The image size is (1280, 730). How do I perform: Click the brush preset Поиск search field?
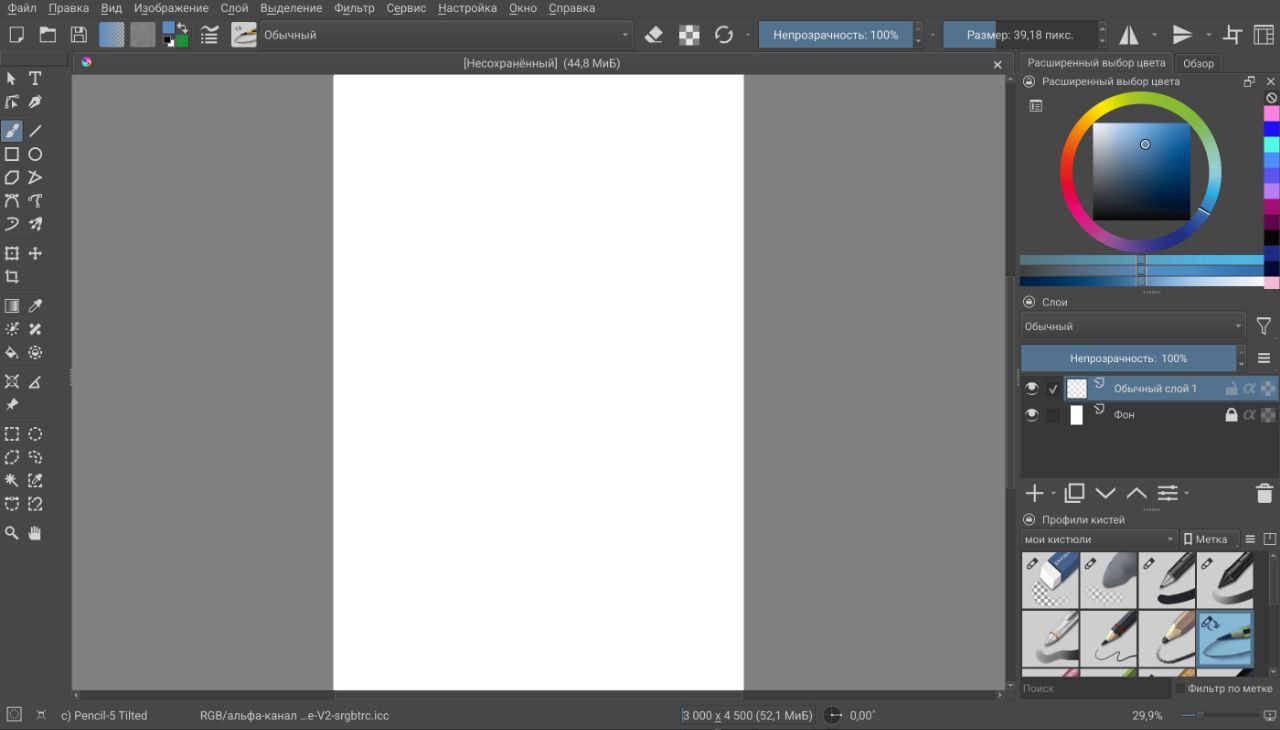click(1094, 689)
